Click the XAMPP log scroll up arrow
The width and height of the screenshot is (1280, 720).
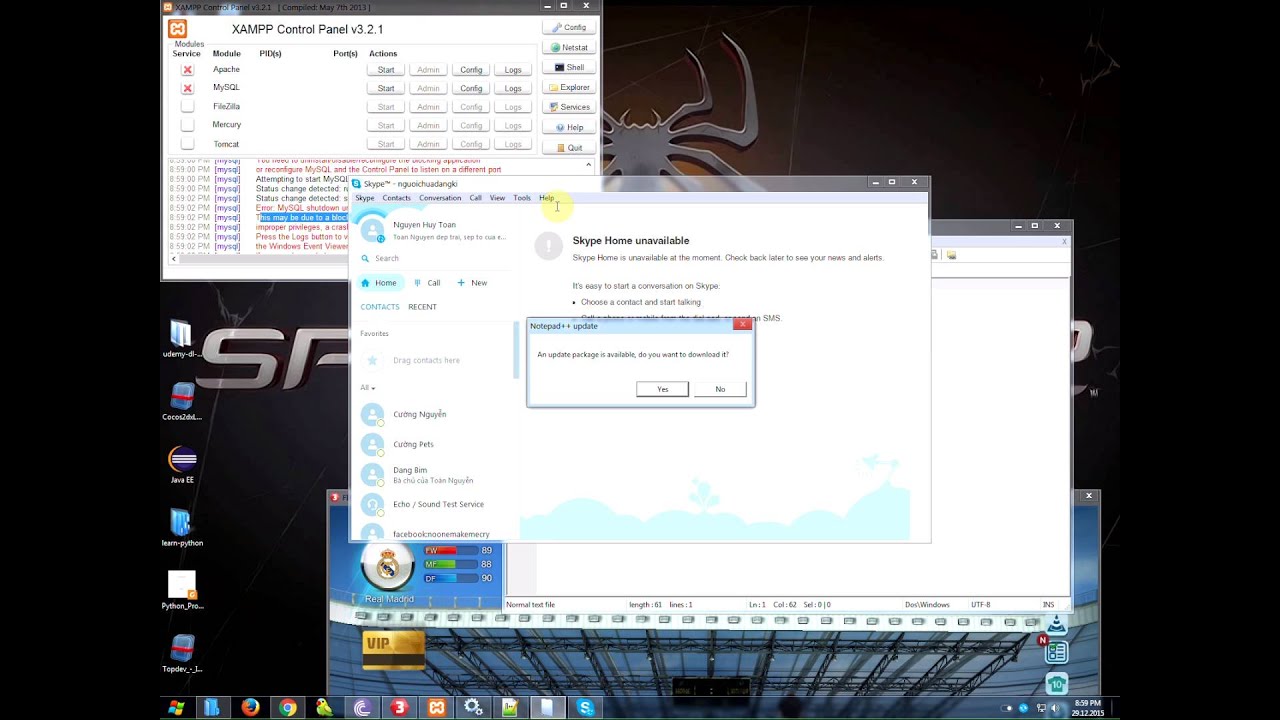(x=588, y=165)
